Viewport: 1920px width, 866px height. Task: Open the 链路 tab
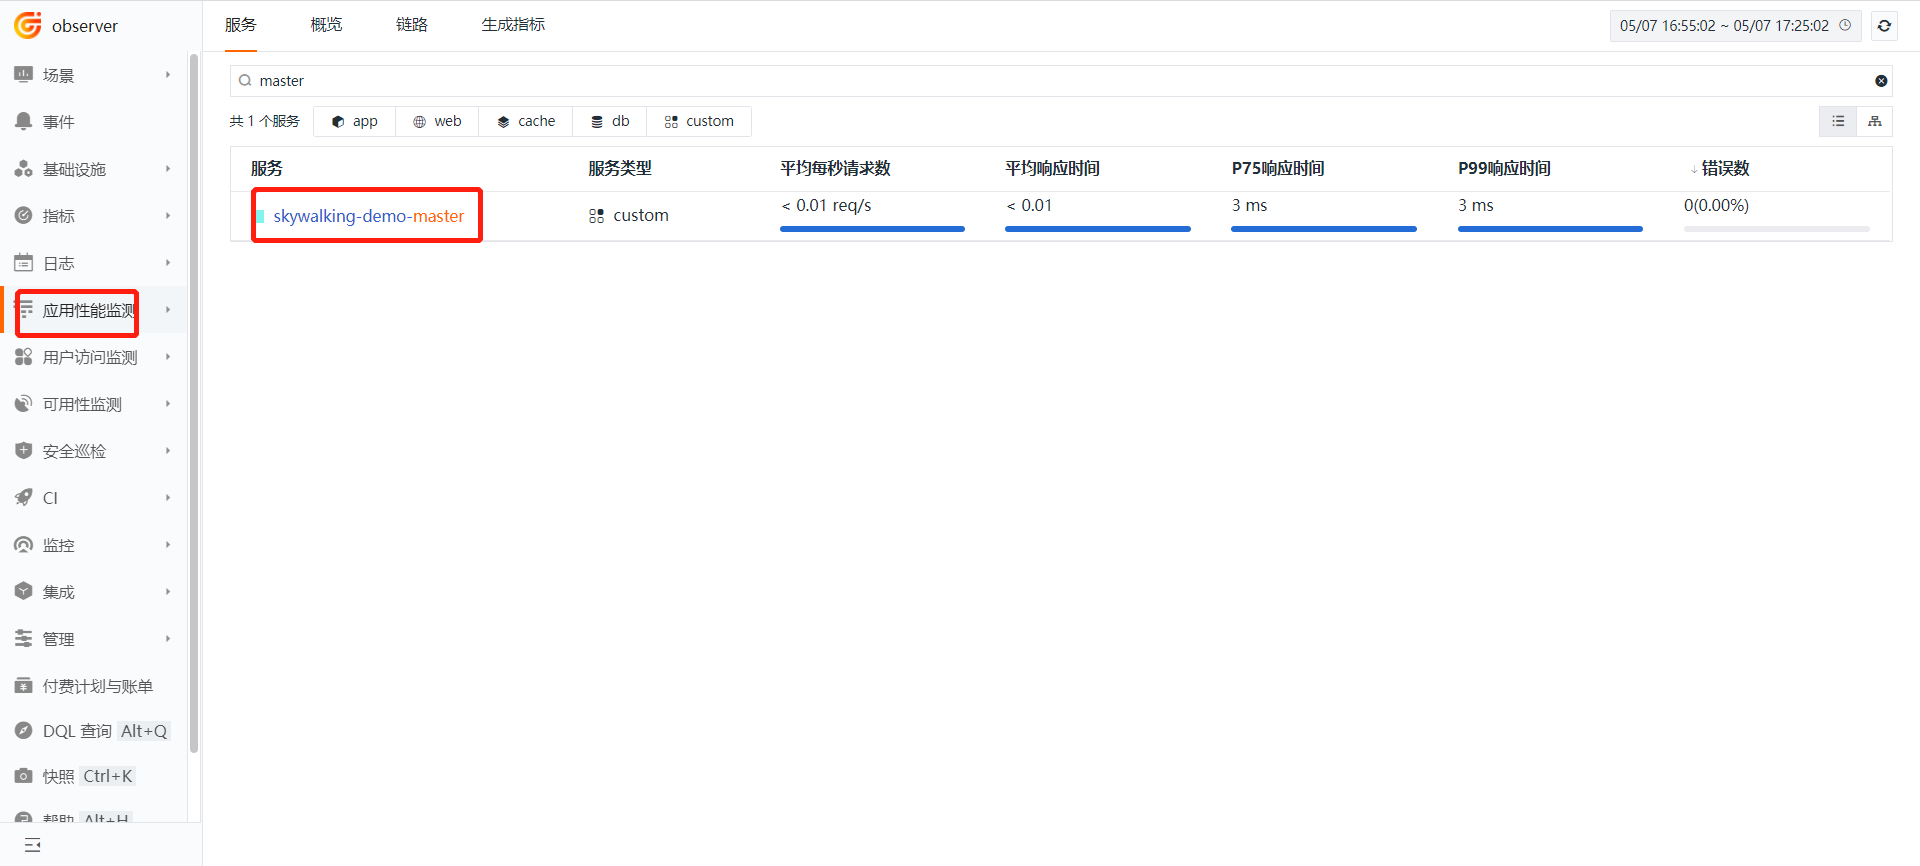pos(412,25)
